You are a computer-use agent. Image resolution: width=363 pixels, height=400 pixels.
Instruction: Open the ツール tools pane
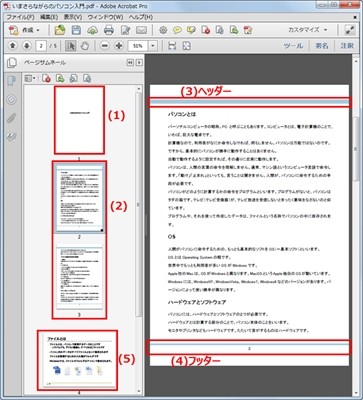[x=293, y=46]
